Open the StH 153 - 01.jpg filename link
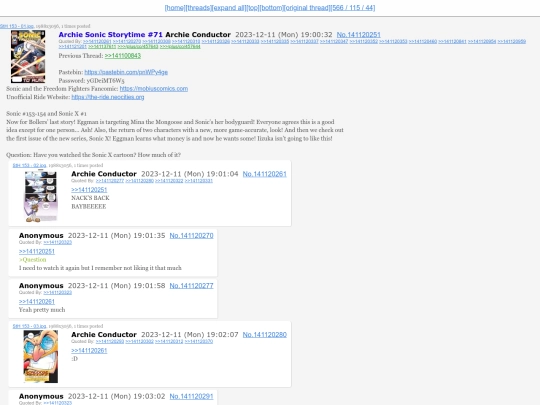This screenshot has width=540, height=405. (17, 26)
